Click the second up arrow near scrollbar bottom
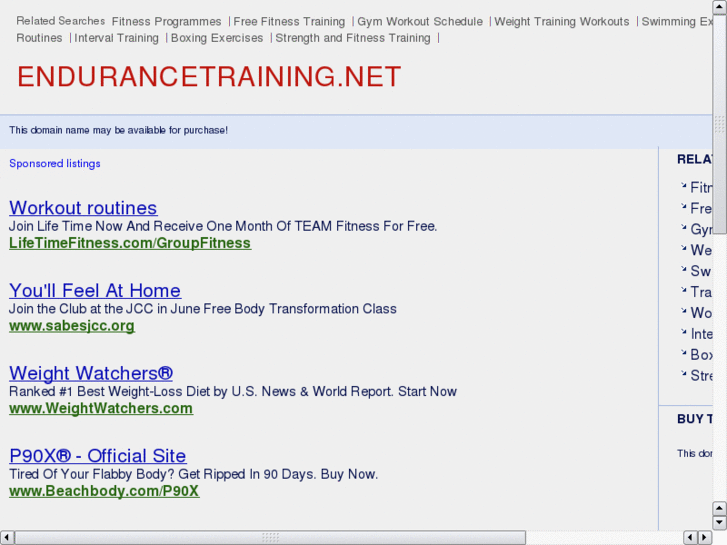The image size is (727, 545). click(720, 508)
